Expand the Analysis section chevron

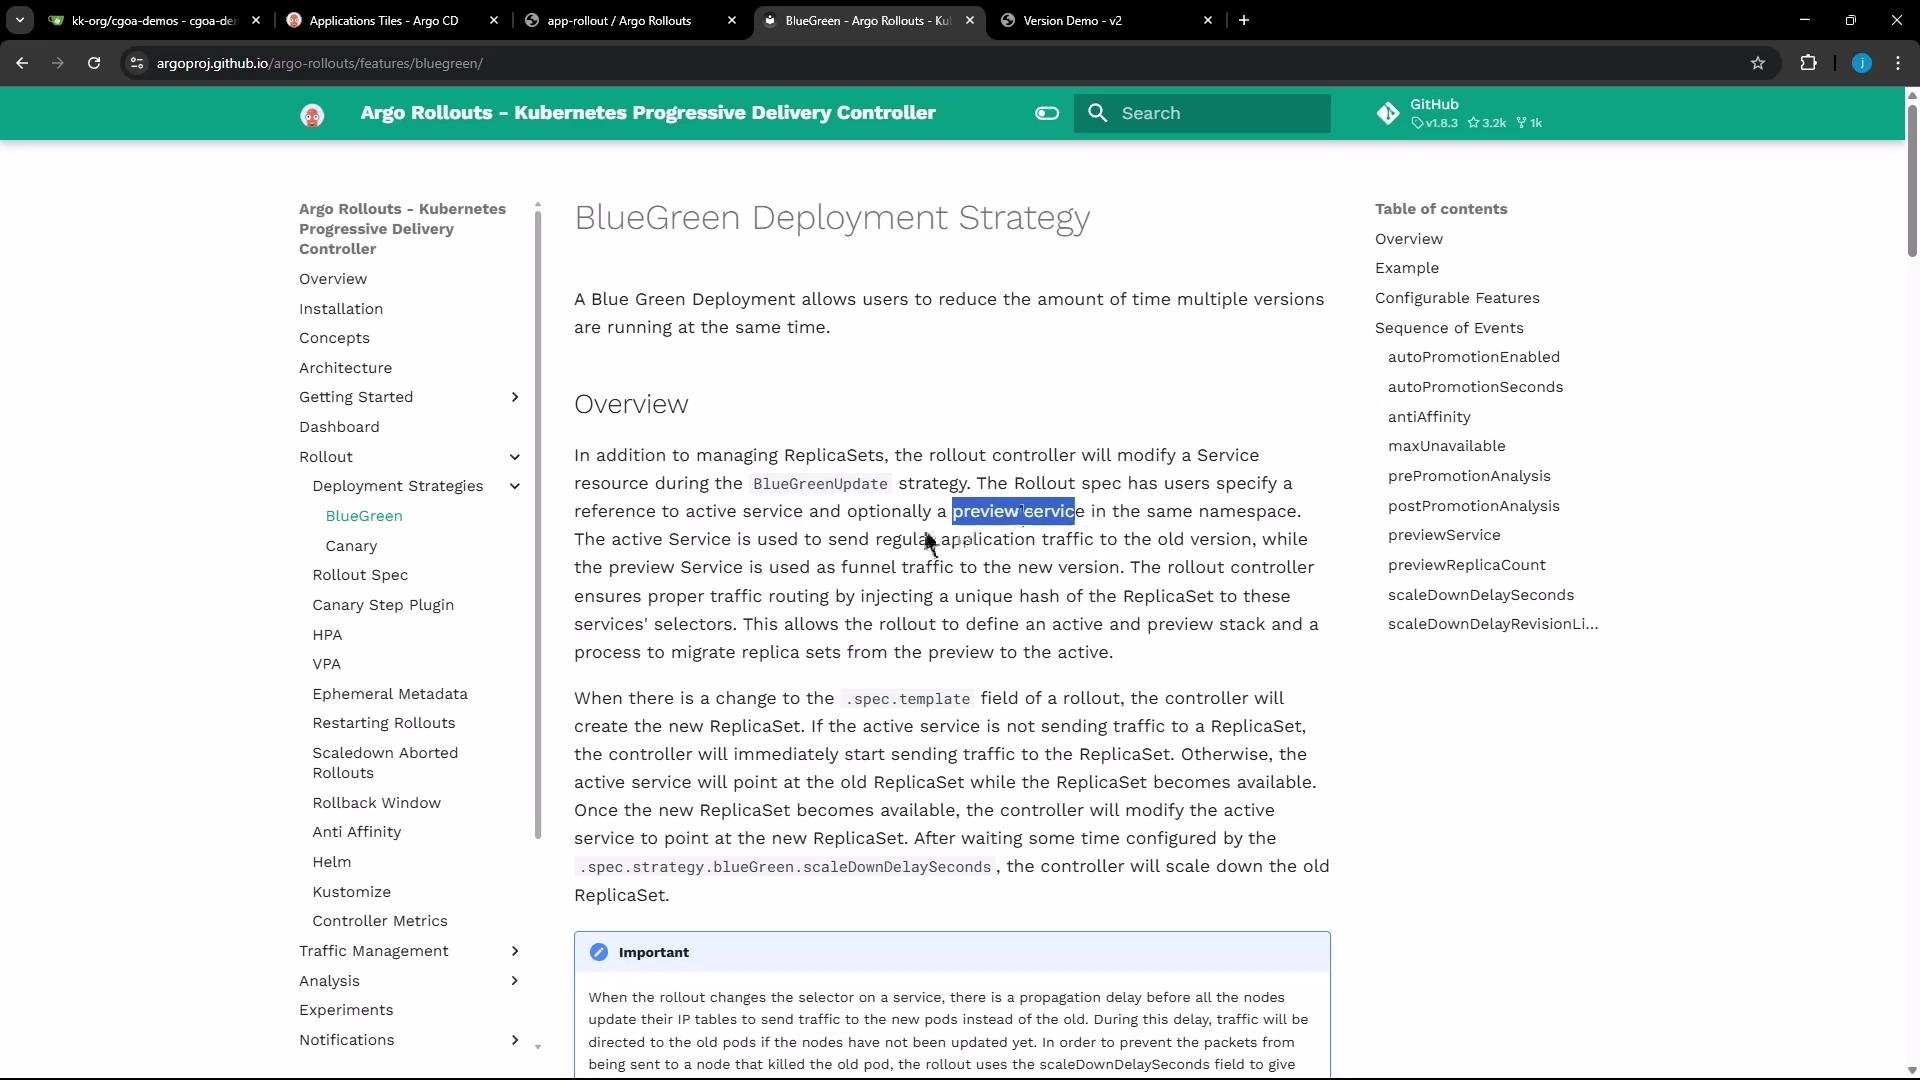tap(515, 981)
